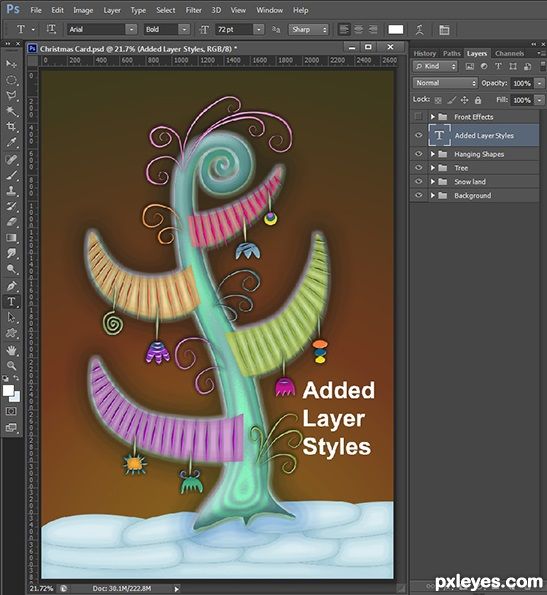Click the 72 pt font size field

[x=234, y=30]
